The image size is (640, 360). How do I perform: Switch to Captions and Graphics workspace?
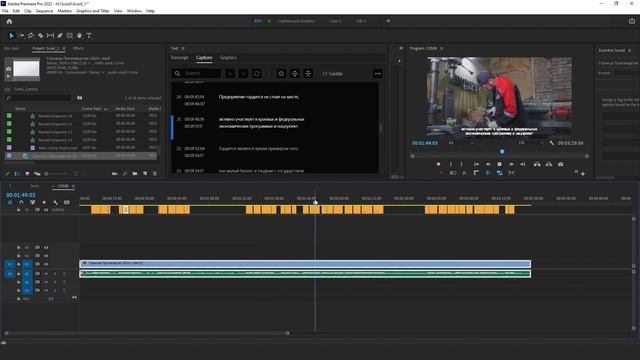pyautogui.click(x=296, y=21)
